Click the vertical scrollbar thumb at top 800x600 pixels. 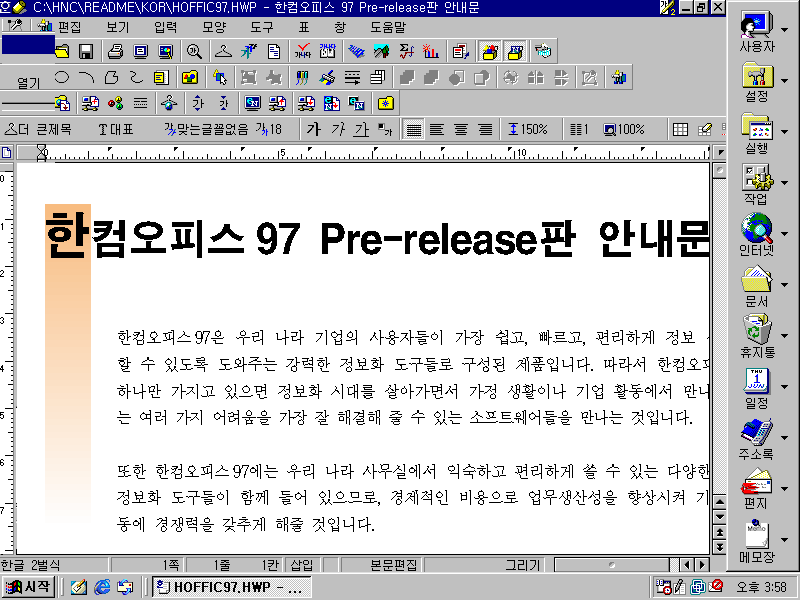point(719,170)
